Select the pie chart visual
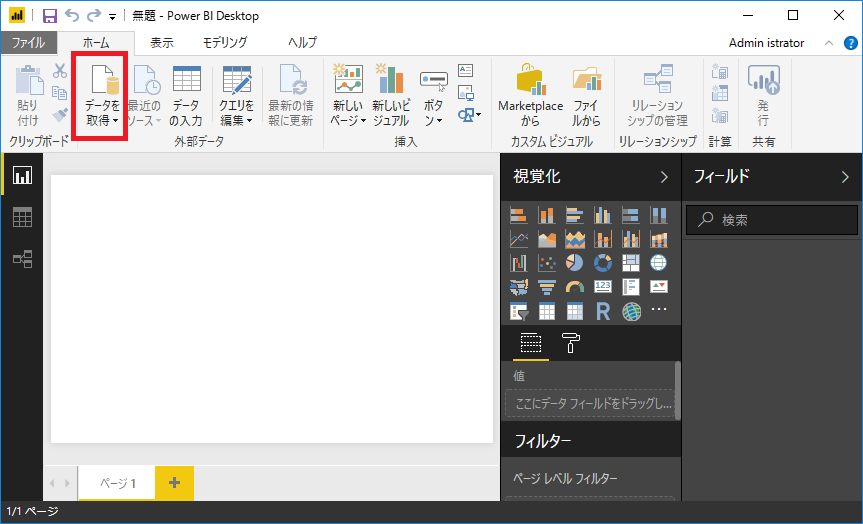Image resolution: width=863 pixels, height=524 pixels. [575, 263]
